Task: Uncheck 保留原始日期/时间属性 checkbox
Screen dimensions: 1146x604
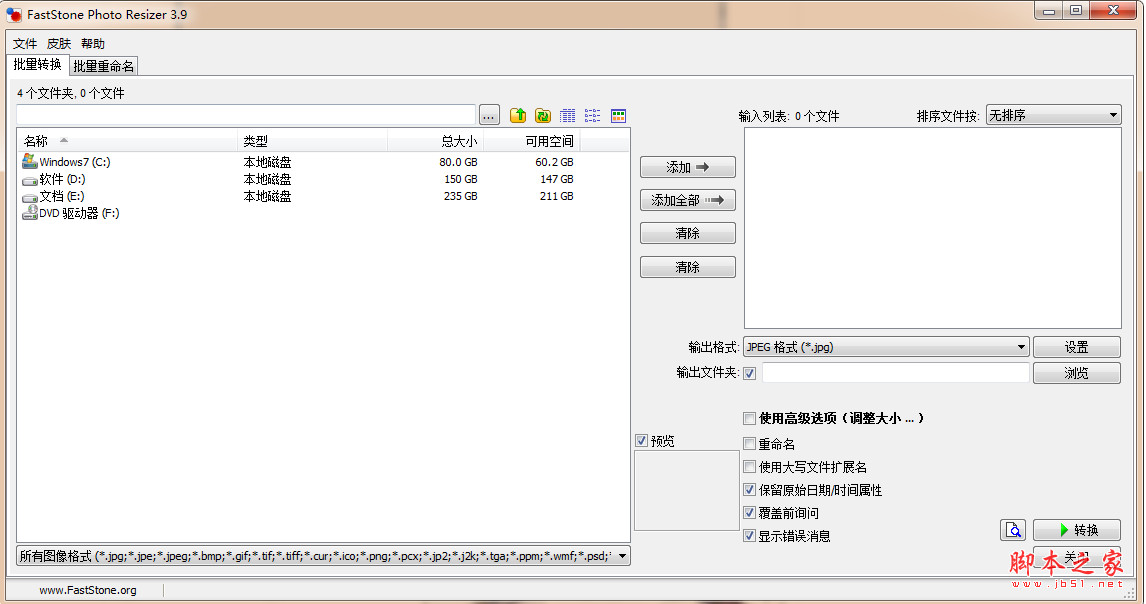Action: [x=750, y=489]
